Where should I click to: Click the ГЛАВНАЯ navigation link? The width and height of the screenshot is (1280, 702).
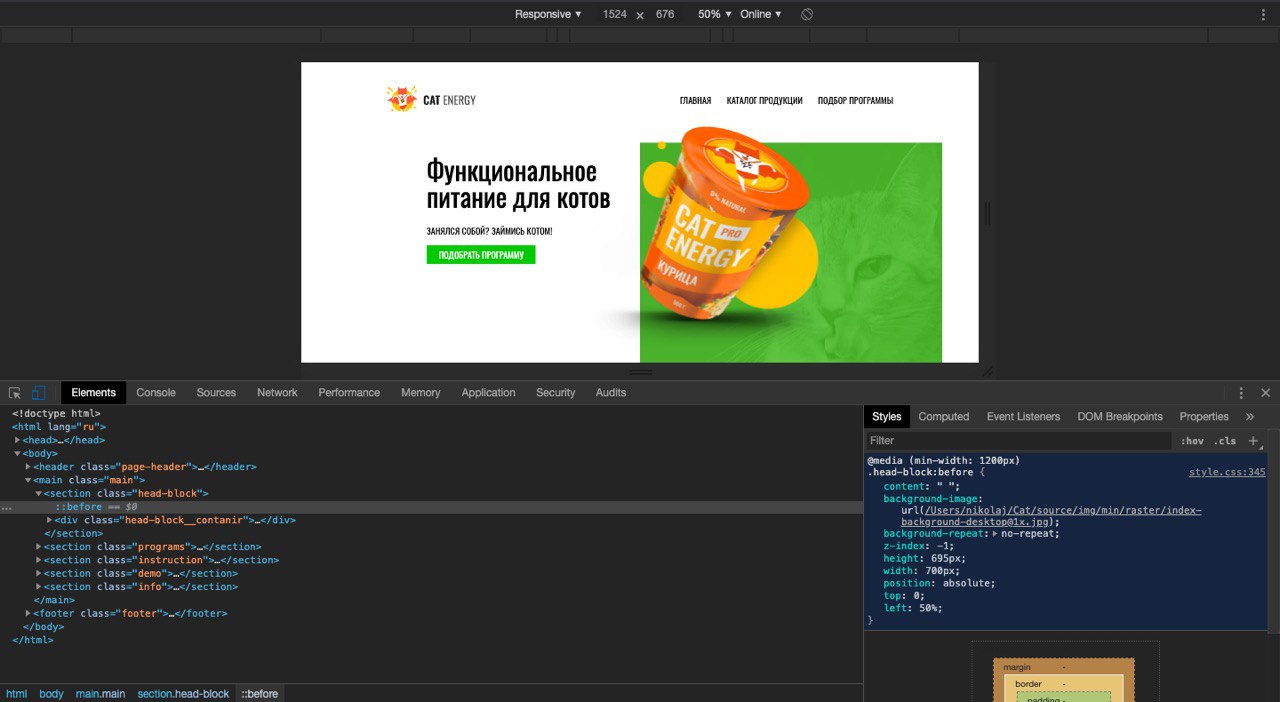click(x=695, y=101)
